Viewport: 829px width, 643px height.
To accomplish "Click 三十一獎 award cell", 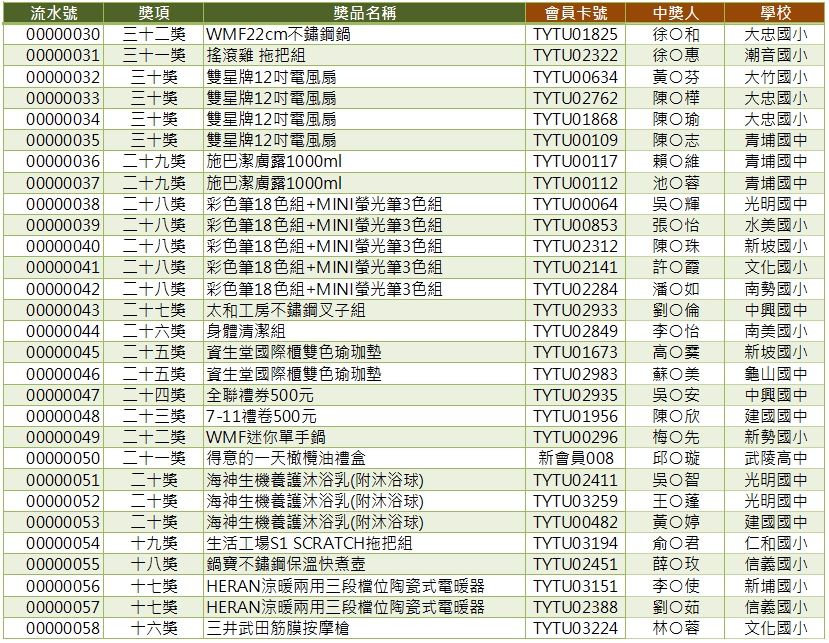I will click(154, 56).
